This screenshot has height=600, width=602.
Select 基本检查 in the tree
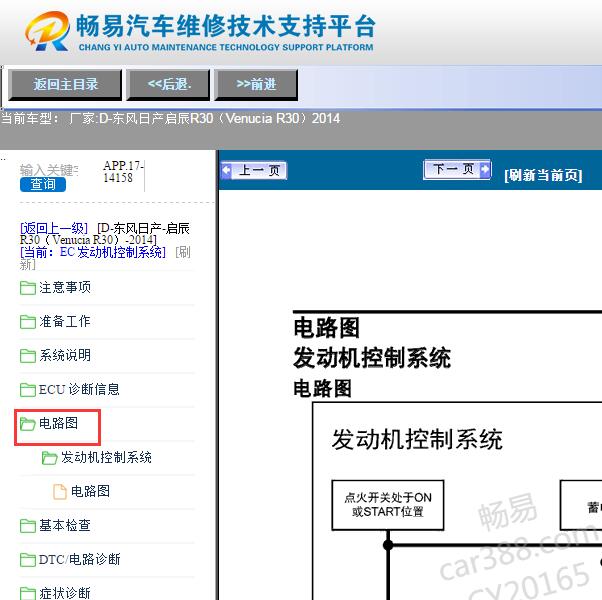65,526
